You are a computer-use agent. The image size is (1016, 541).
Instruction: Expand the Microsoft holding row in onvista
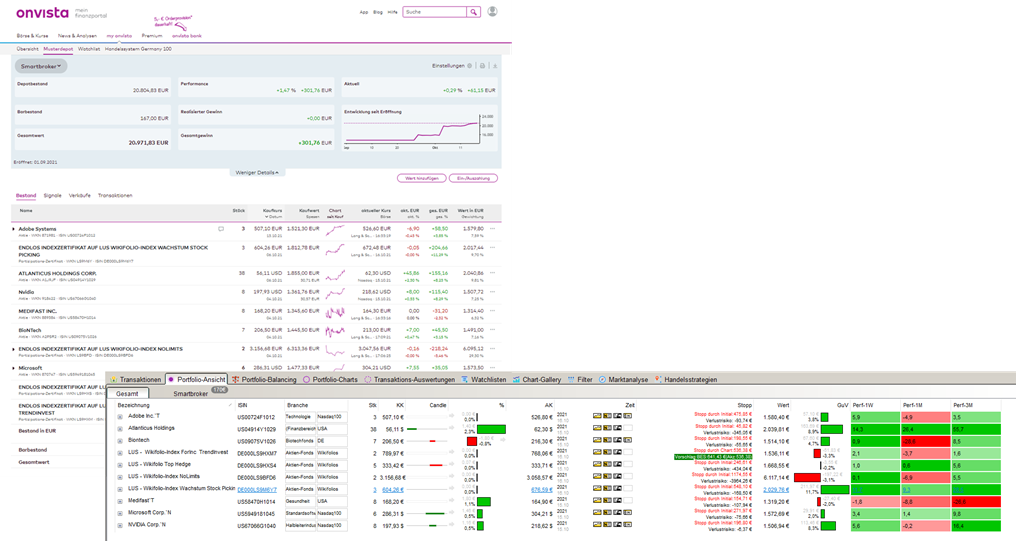14,368
